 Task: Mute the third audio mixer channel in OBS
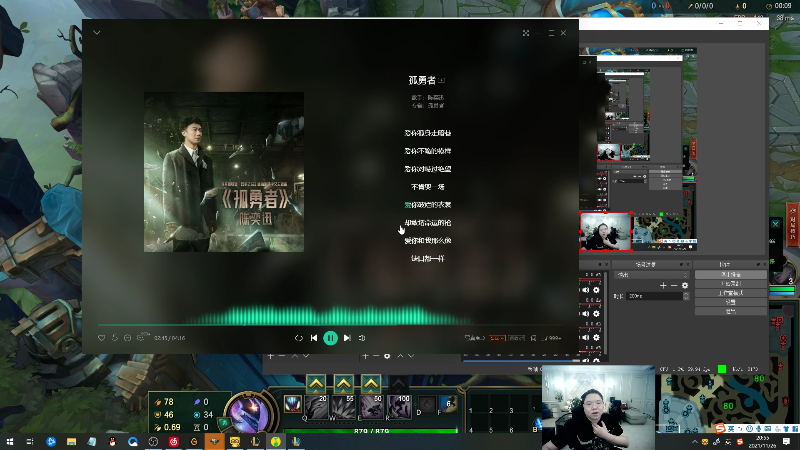(586, 337)
